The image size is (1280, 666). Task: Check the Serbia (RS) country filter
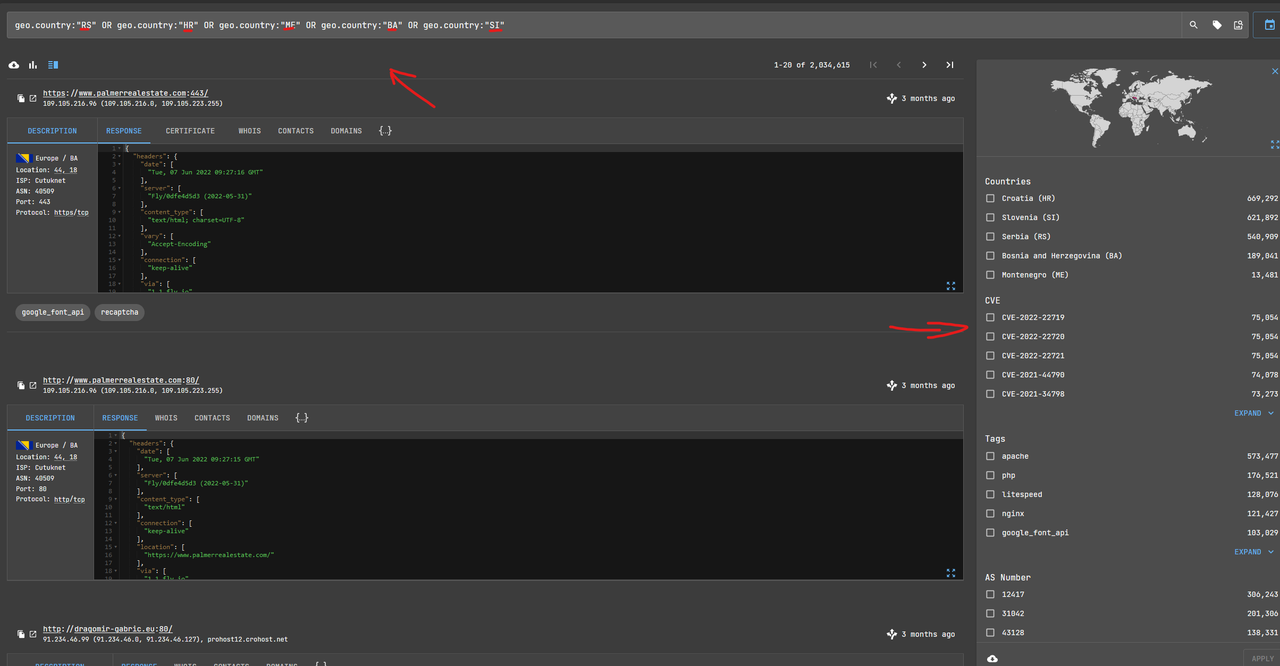coord(990,236)
